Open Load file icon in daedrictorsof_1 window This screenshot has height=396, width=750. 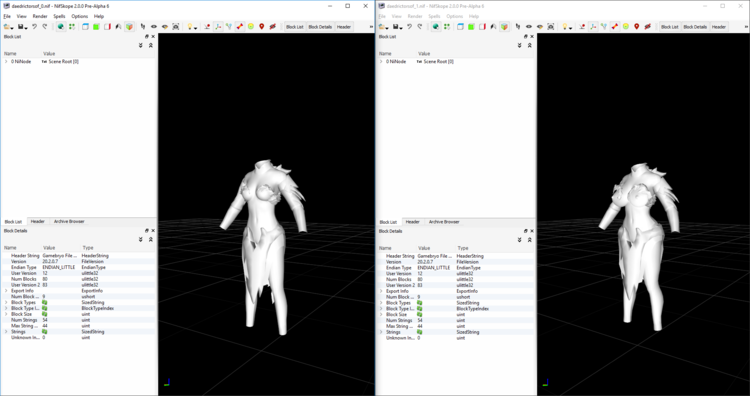pos(381,27)
